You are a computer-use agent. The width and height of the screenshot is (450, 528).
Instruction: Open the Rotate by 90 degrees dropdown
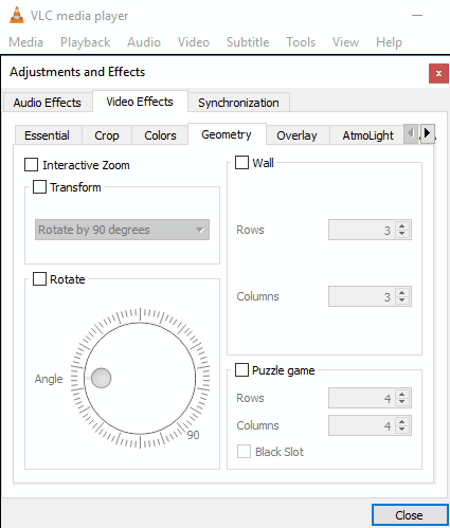click(122, 230)
